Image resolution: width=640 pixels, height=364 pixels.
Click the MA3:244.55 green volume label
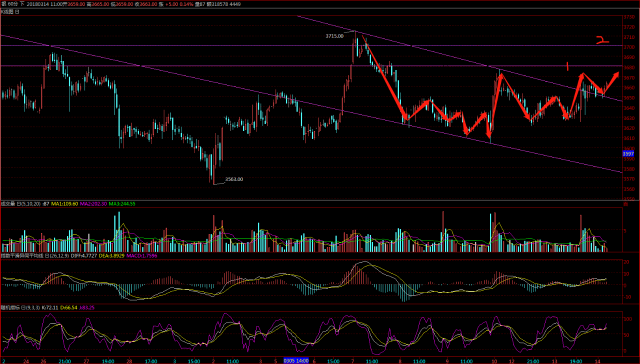122,204
